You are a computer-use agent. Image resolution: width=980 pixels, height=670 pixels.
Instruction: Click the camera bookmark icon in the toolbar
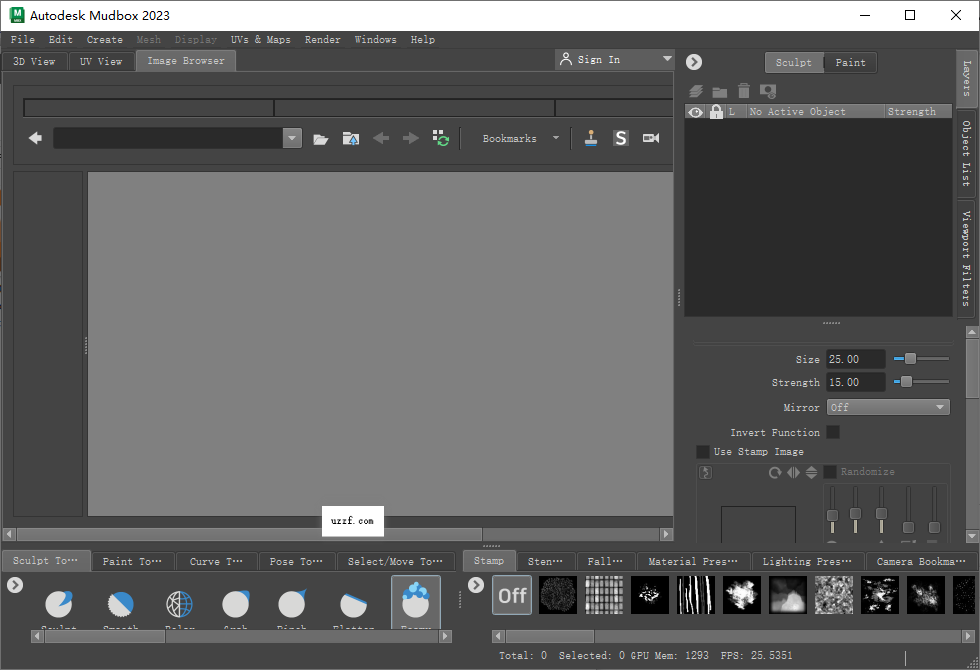(651, 138)
